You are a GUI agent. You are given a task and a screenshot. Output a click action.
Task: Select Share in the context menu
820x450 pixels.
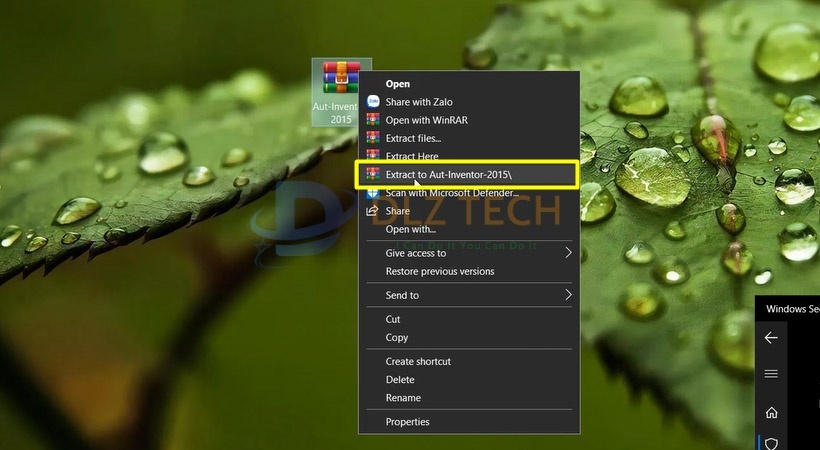click(469, 211)
